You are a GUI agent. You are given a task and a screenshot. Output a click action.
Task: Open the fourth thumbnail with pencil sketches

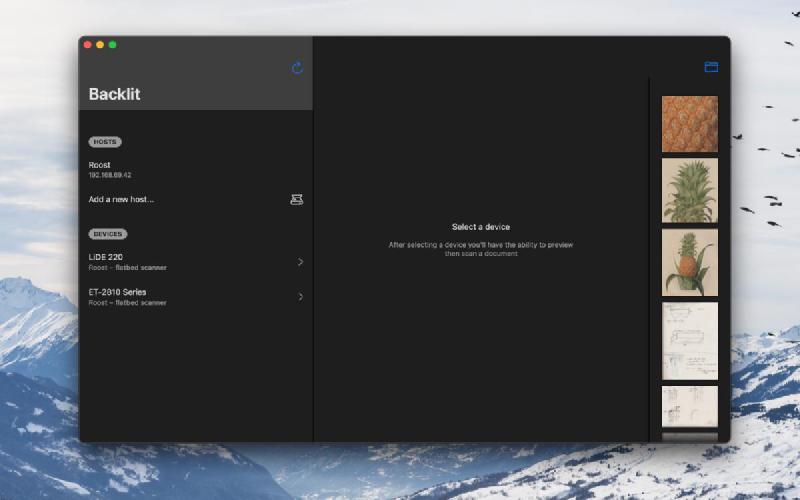coord(689,341)
